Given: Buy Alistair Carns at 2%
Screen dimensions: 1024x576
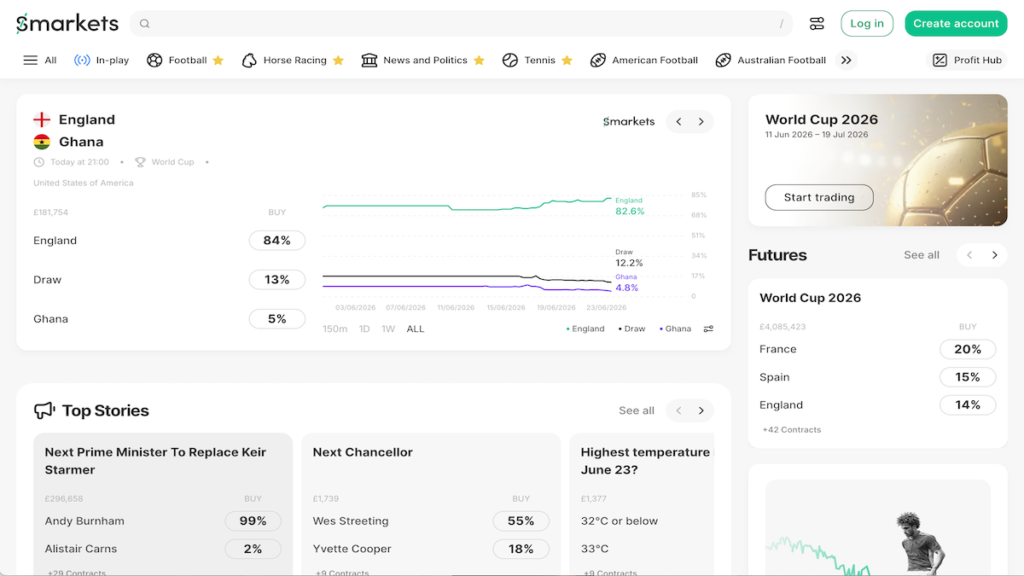Looking at the screenshot, I should coord(253,549).
